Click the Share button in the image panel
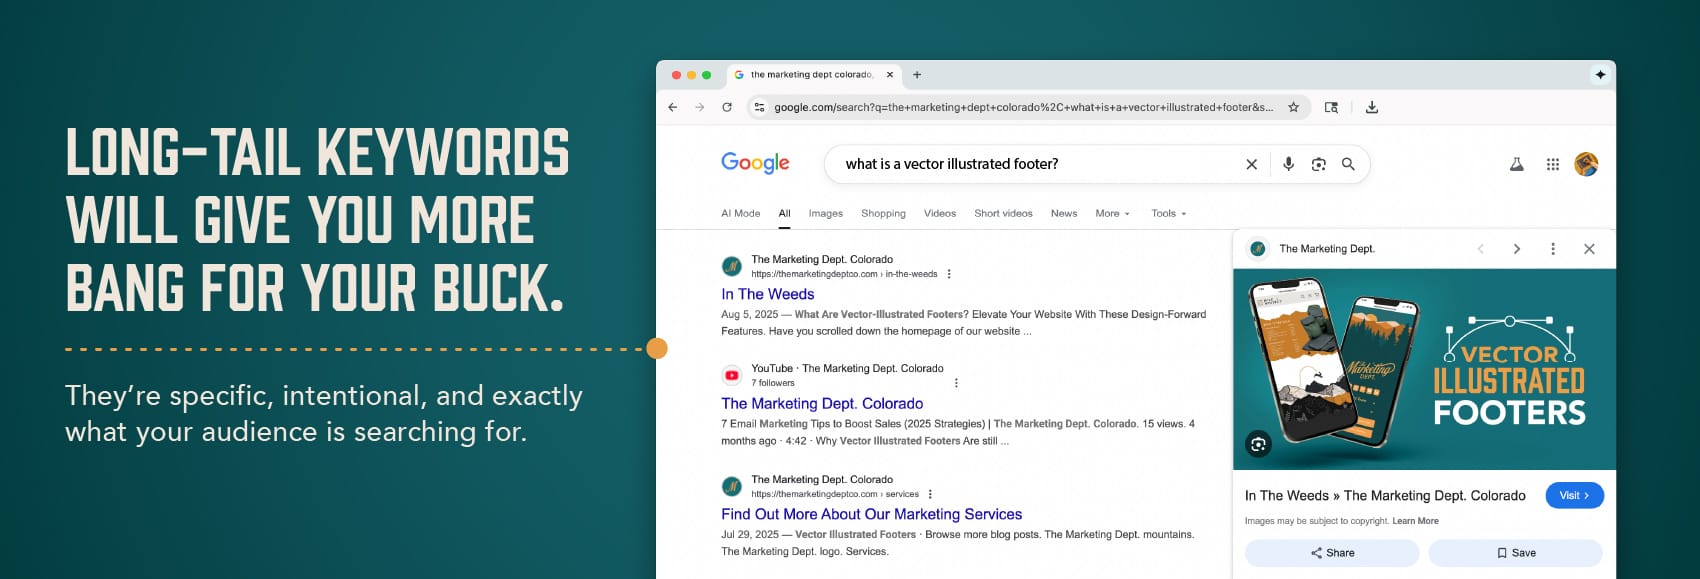Image resolution: width=1700 pixels, height=579 pixels. tap(1332, 553)
